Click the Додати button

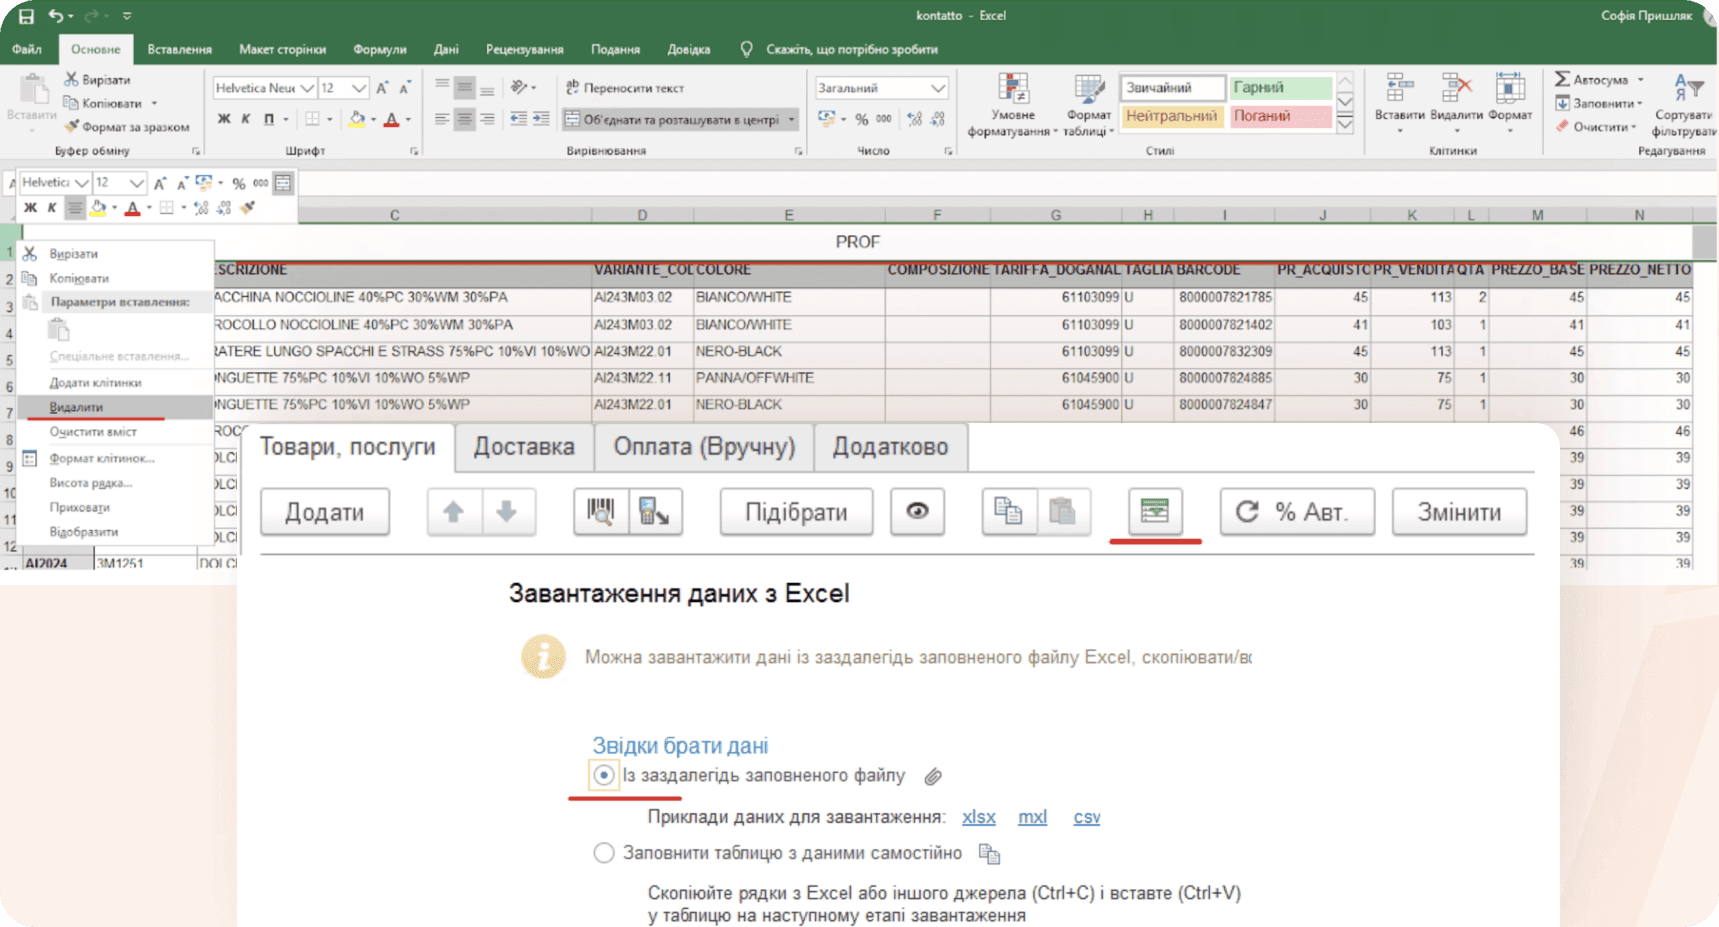click(x=325, y=512)
